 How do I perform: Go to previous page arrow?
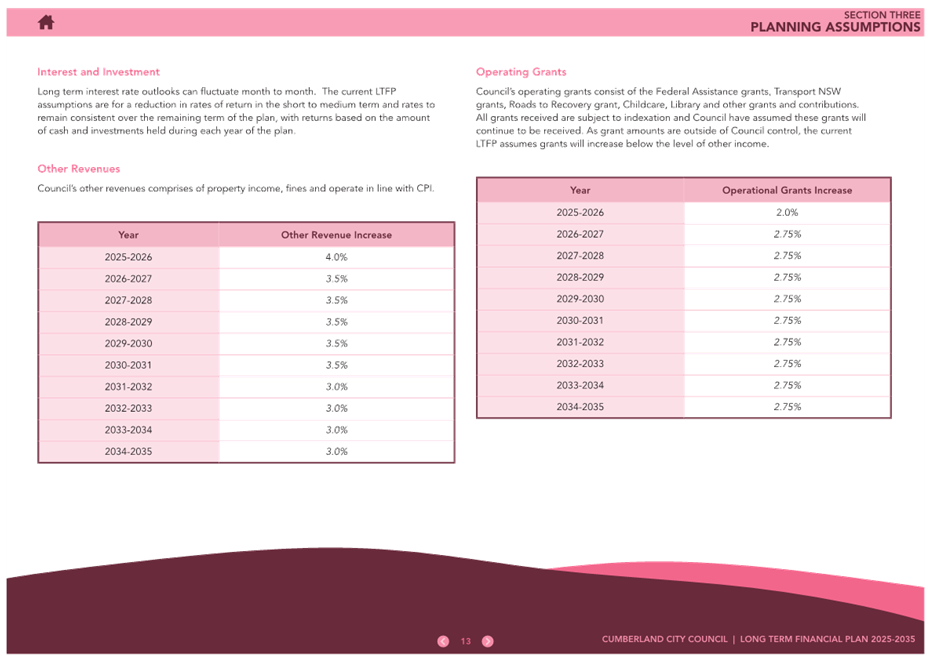tap(443, 641)
